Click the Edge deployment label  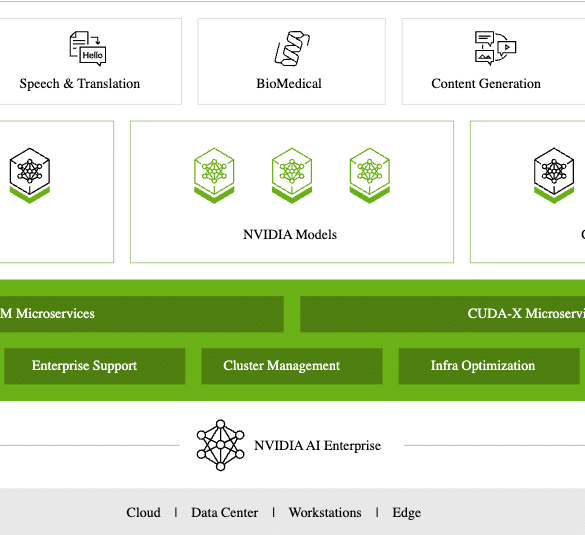[x=407, y=513]
